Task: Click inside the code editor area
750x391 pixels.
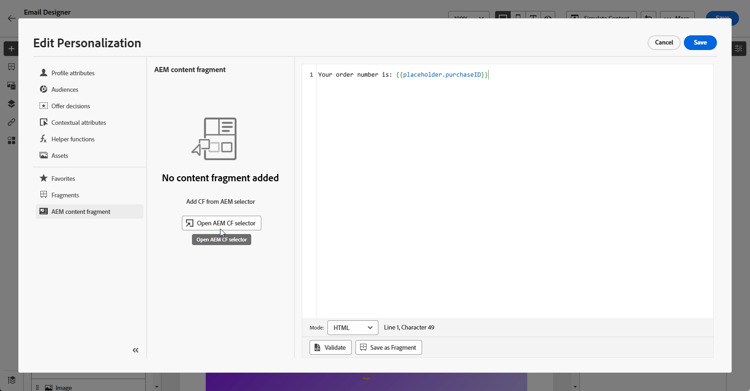Action: pos(514,191)
